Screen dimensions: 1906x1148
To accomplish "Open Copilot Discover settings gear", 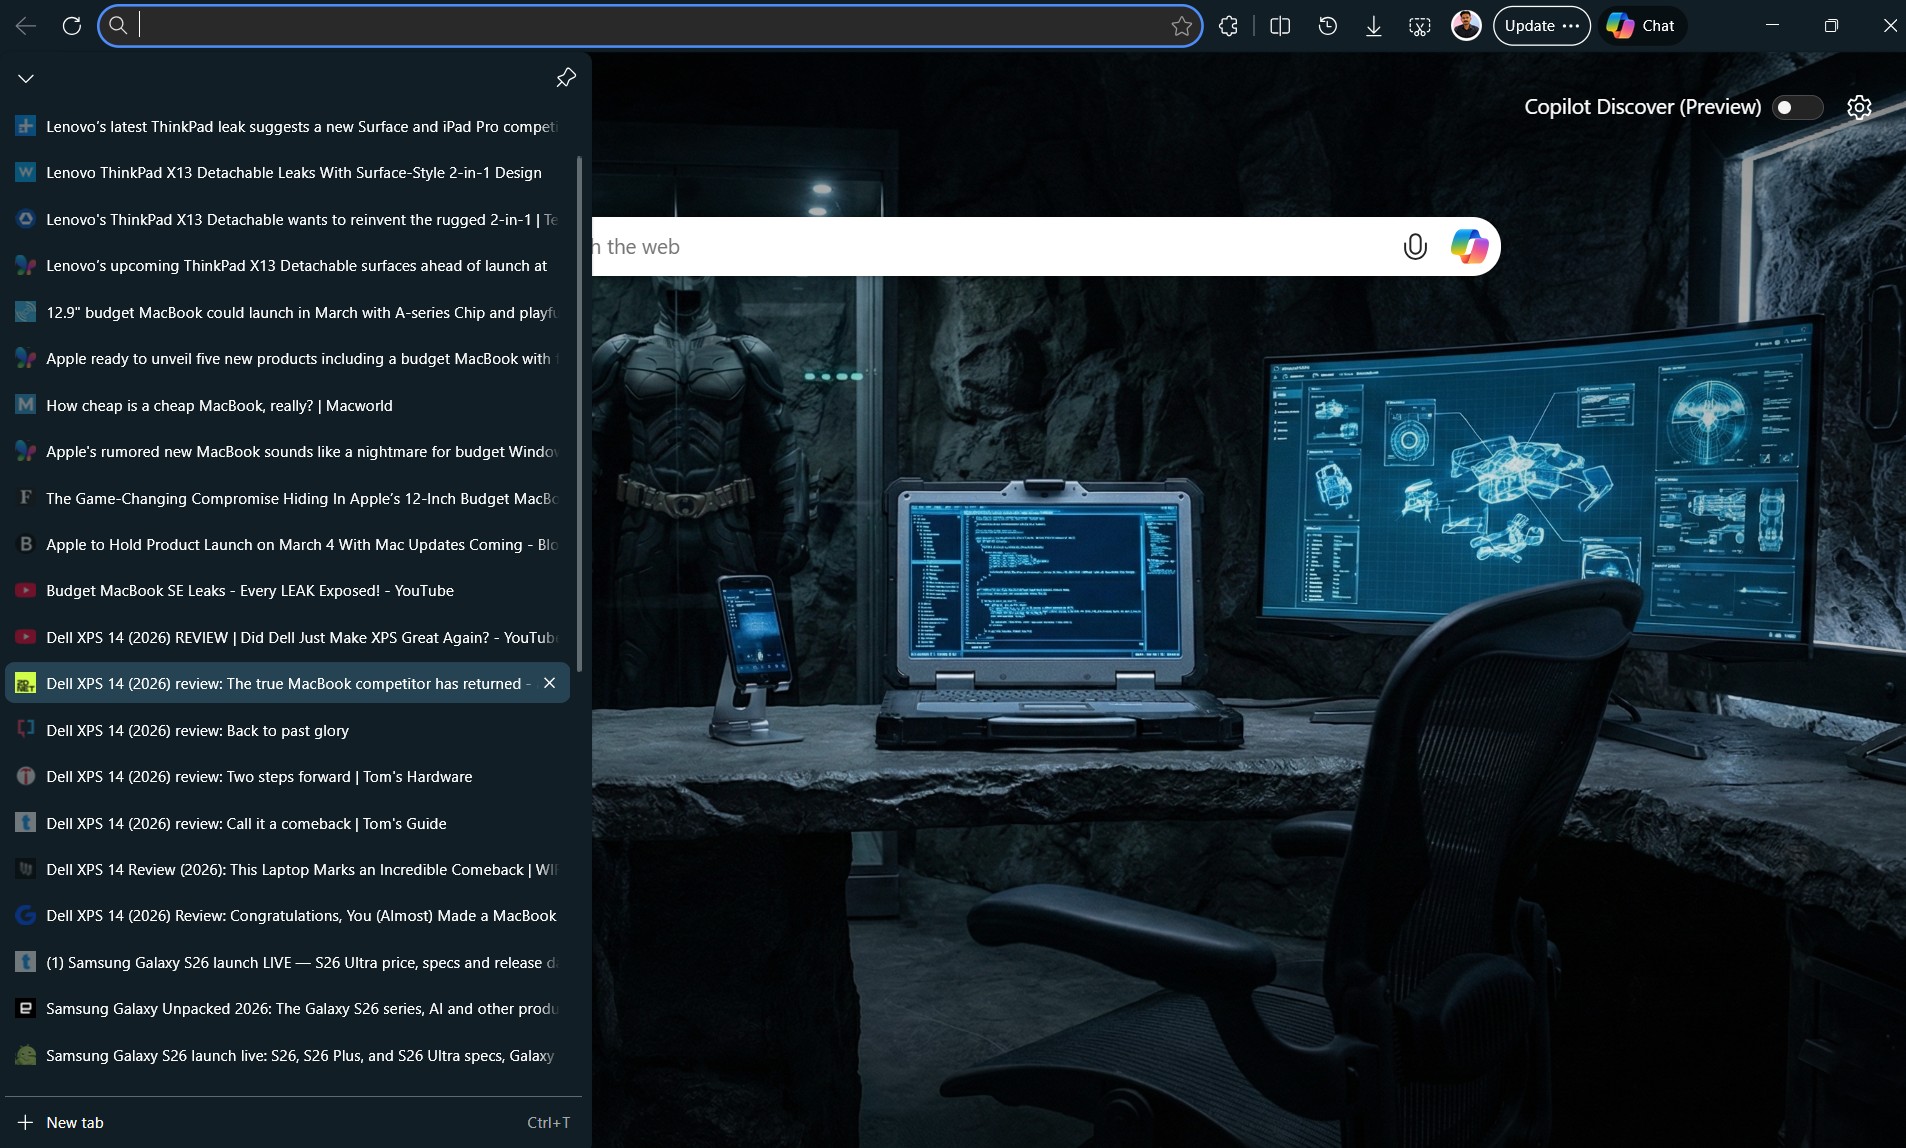I will (1858, 107).
